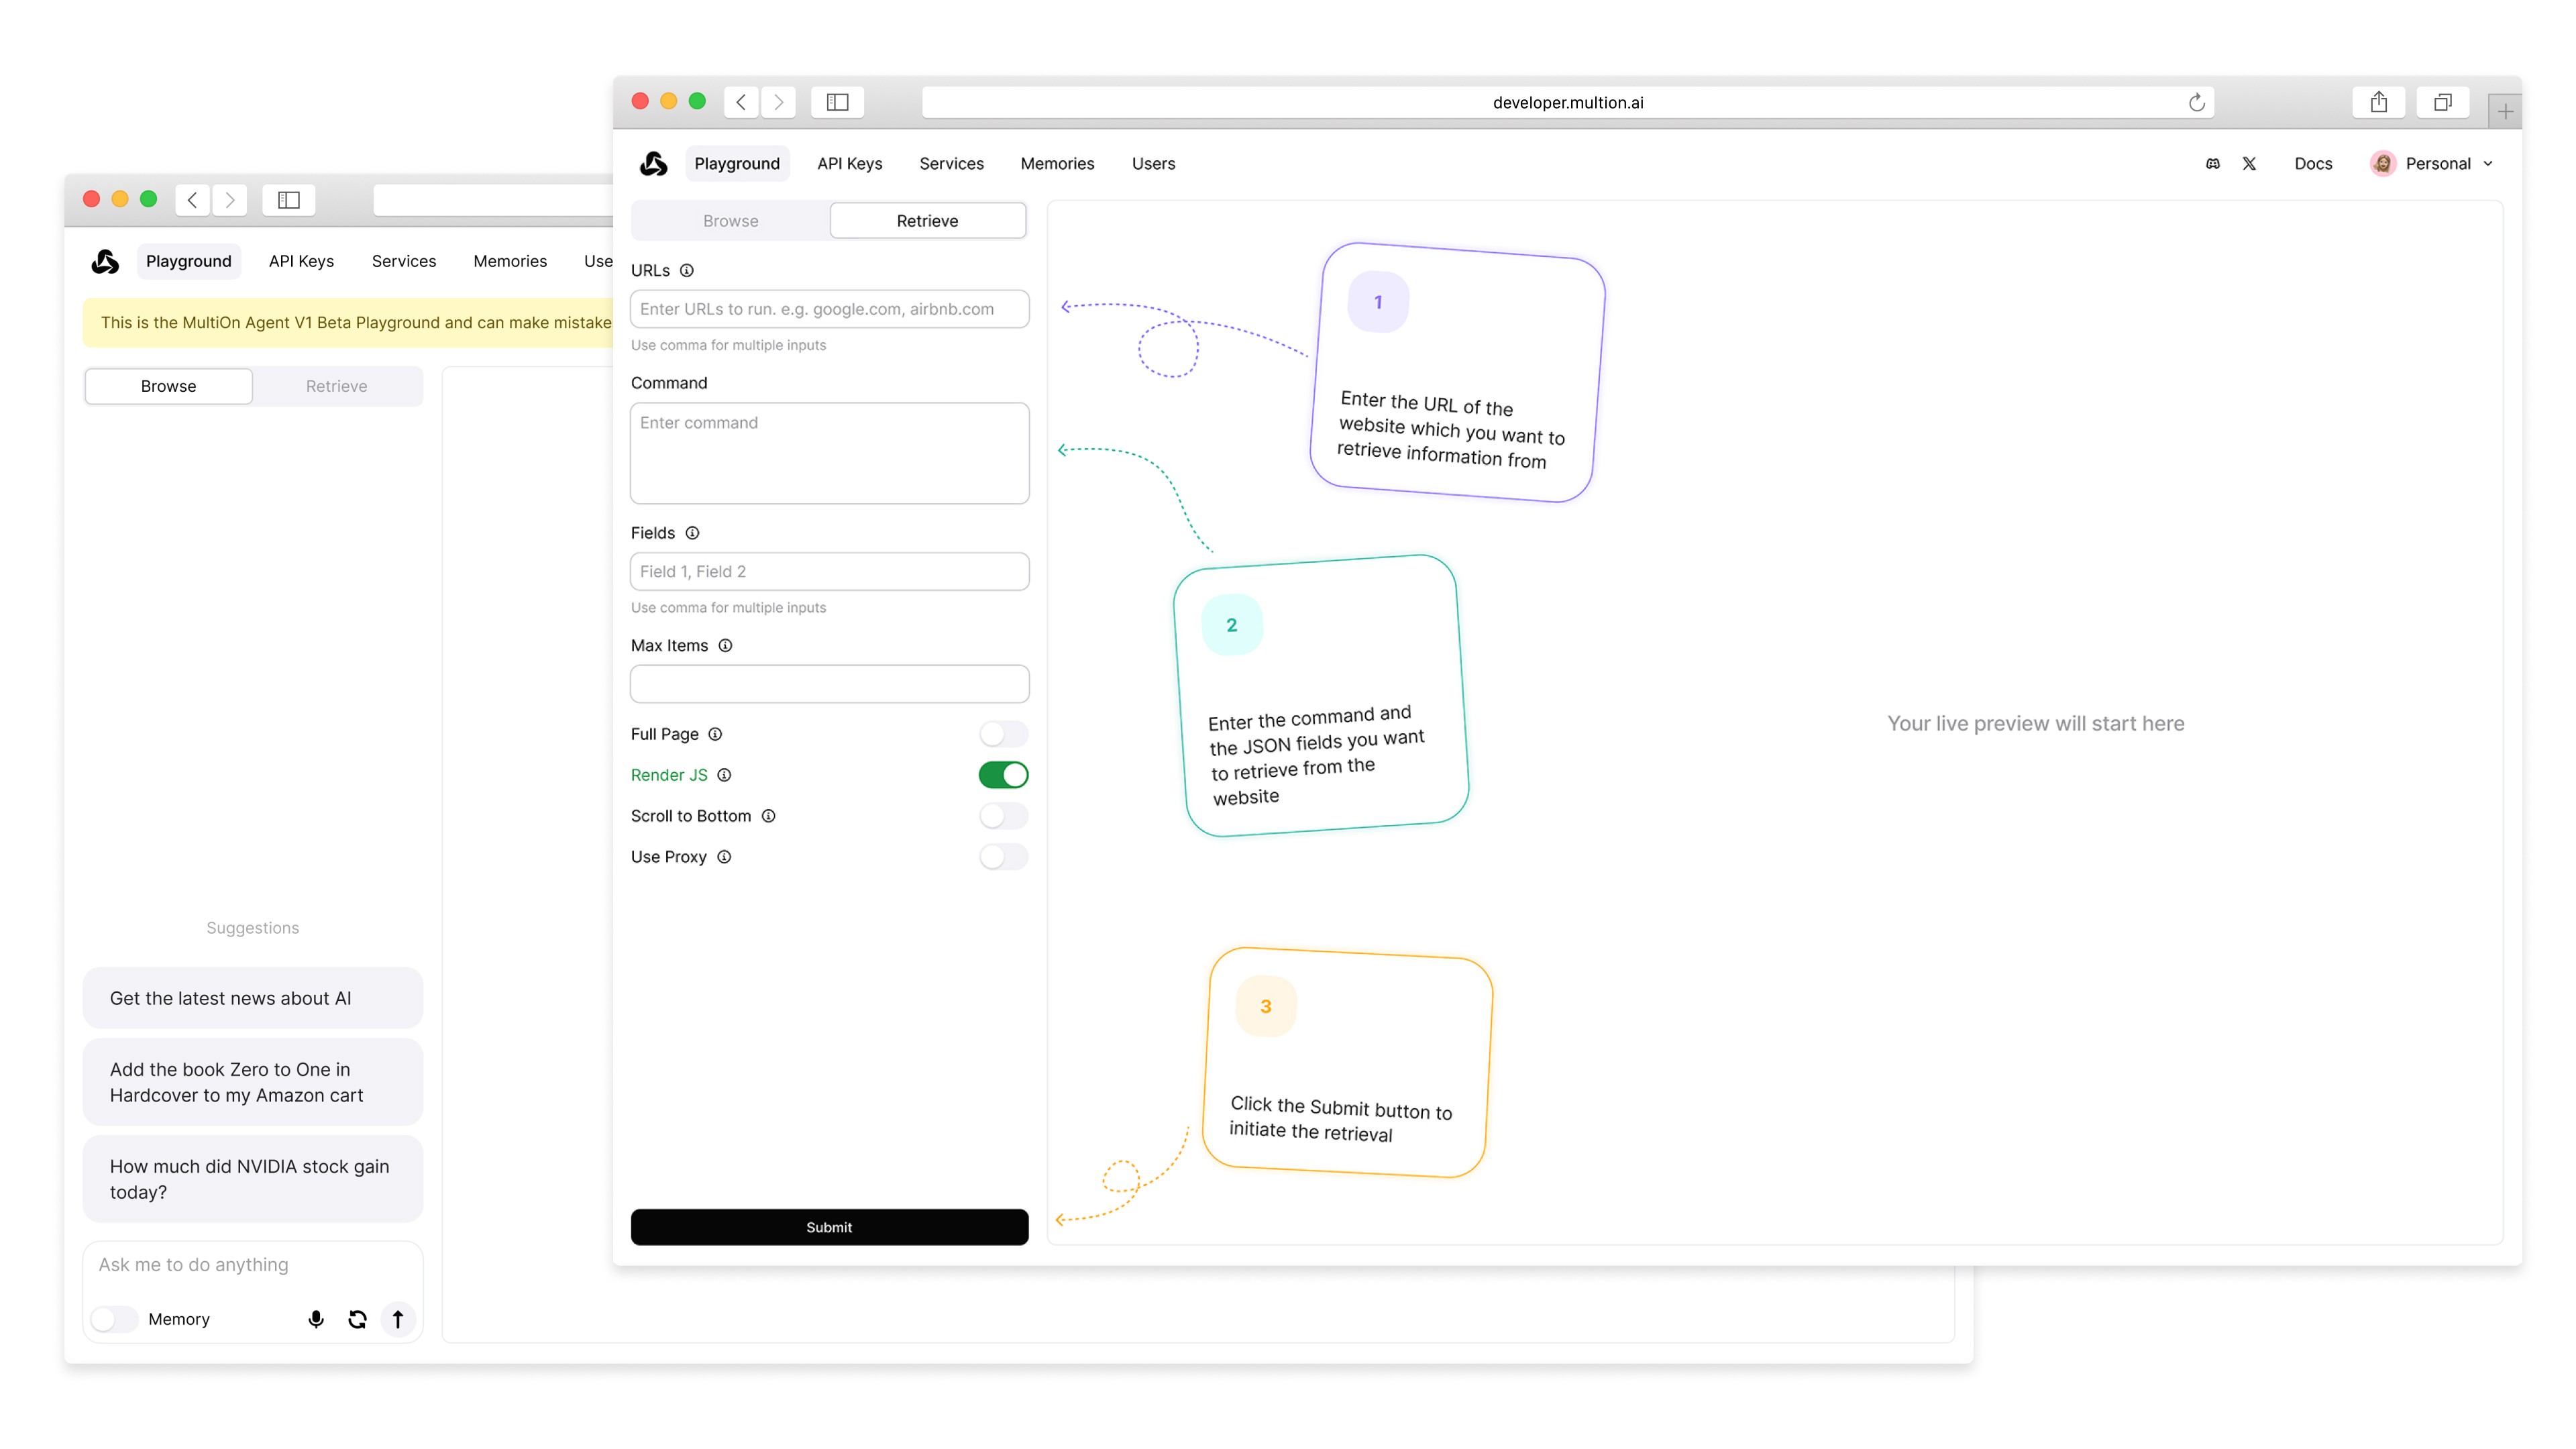Open the Discord community icon
The width and height of the screenshot is (2576, 1449).
pos(2212,163)
